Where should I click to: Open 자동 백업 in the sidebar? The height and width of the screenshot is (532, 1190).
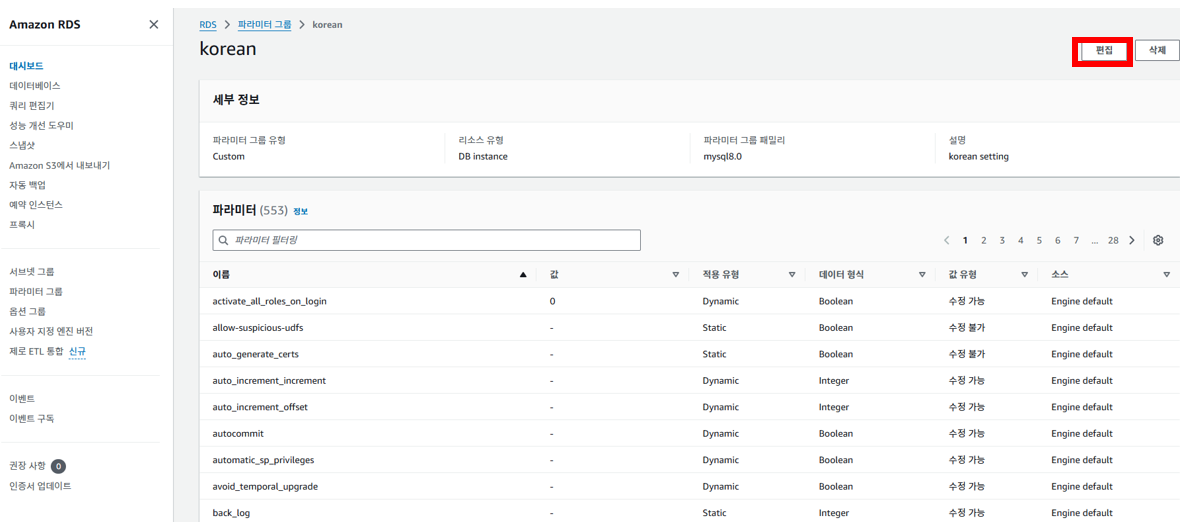pyautogui.click(x=28, y=184)
